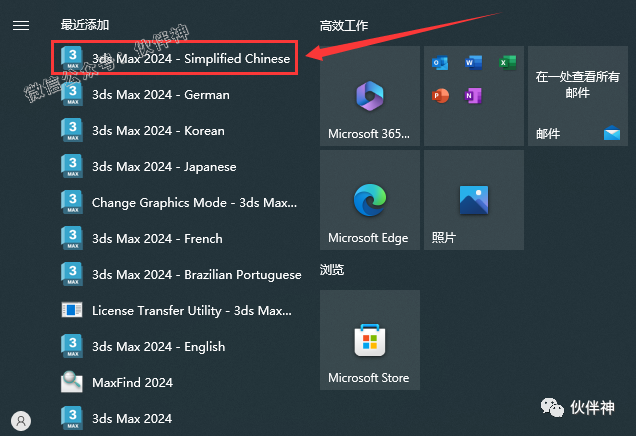
Task: Click the 在一处查看所有邮件 text
Action: coord(578,84)
